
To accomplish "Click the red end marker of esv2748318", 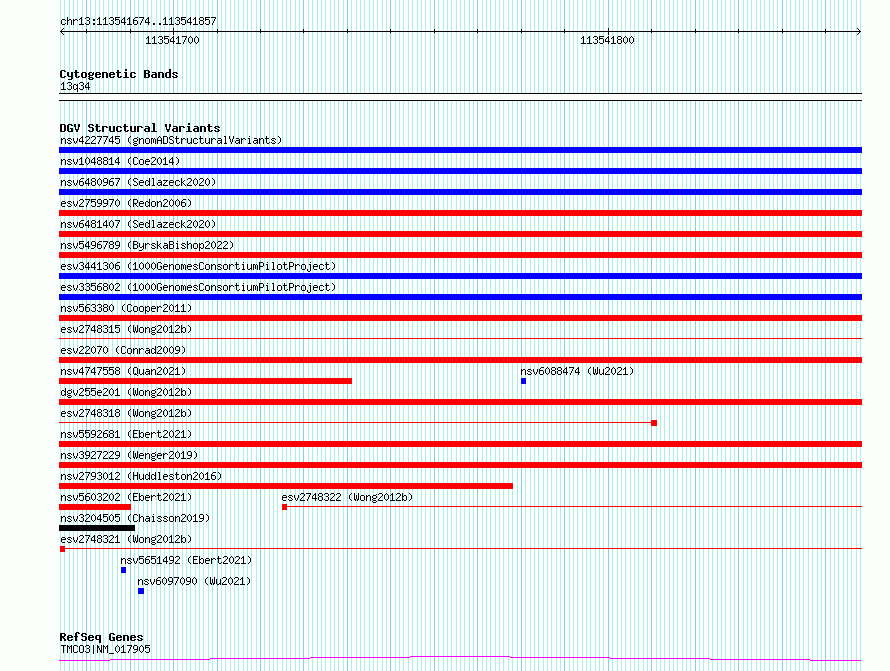I will coord(654,423).
